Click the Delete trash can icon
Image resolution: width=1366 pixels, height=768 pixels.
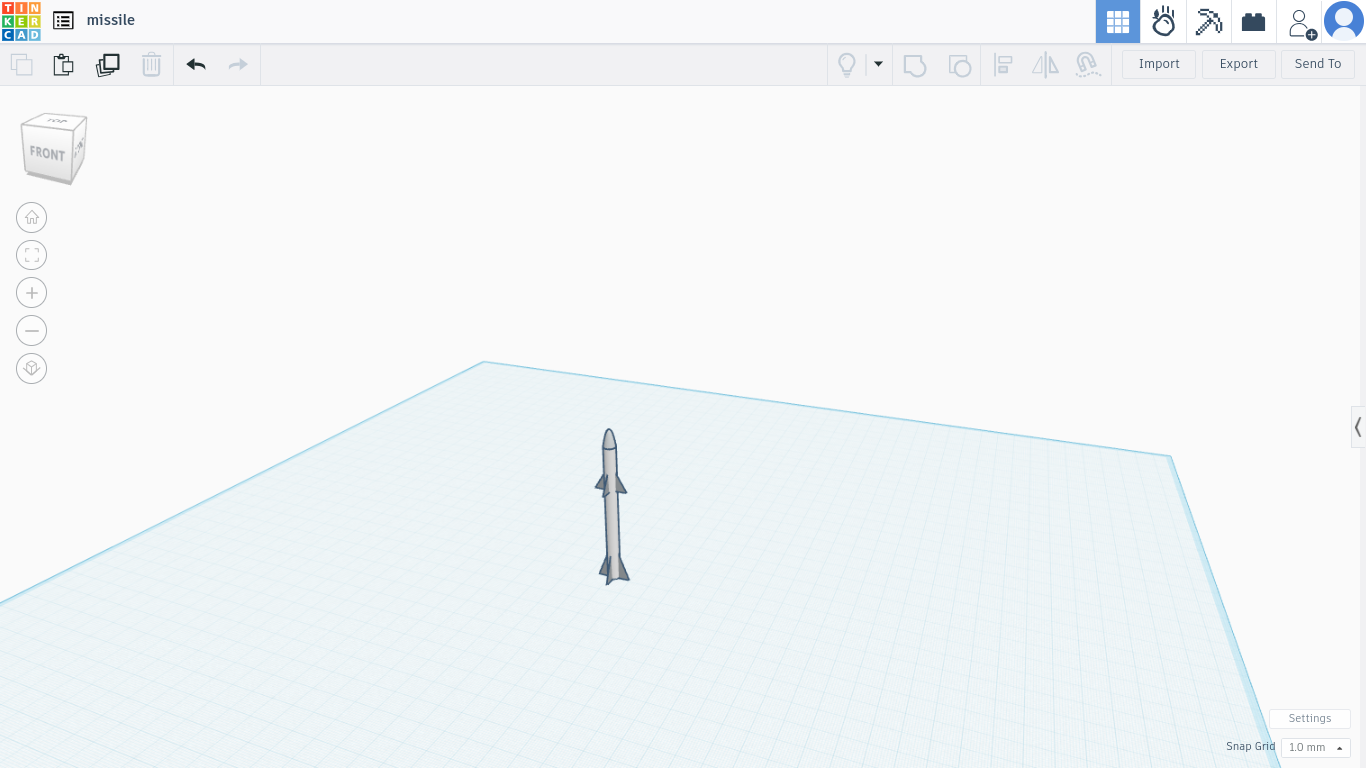tap(151, 65)
